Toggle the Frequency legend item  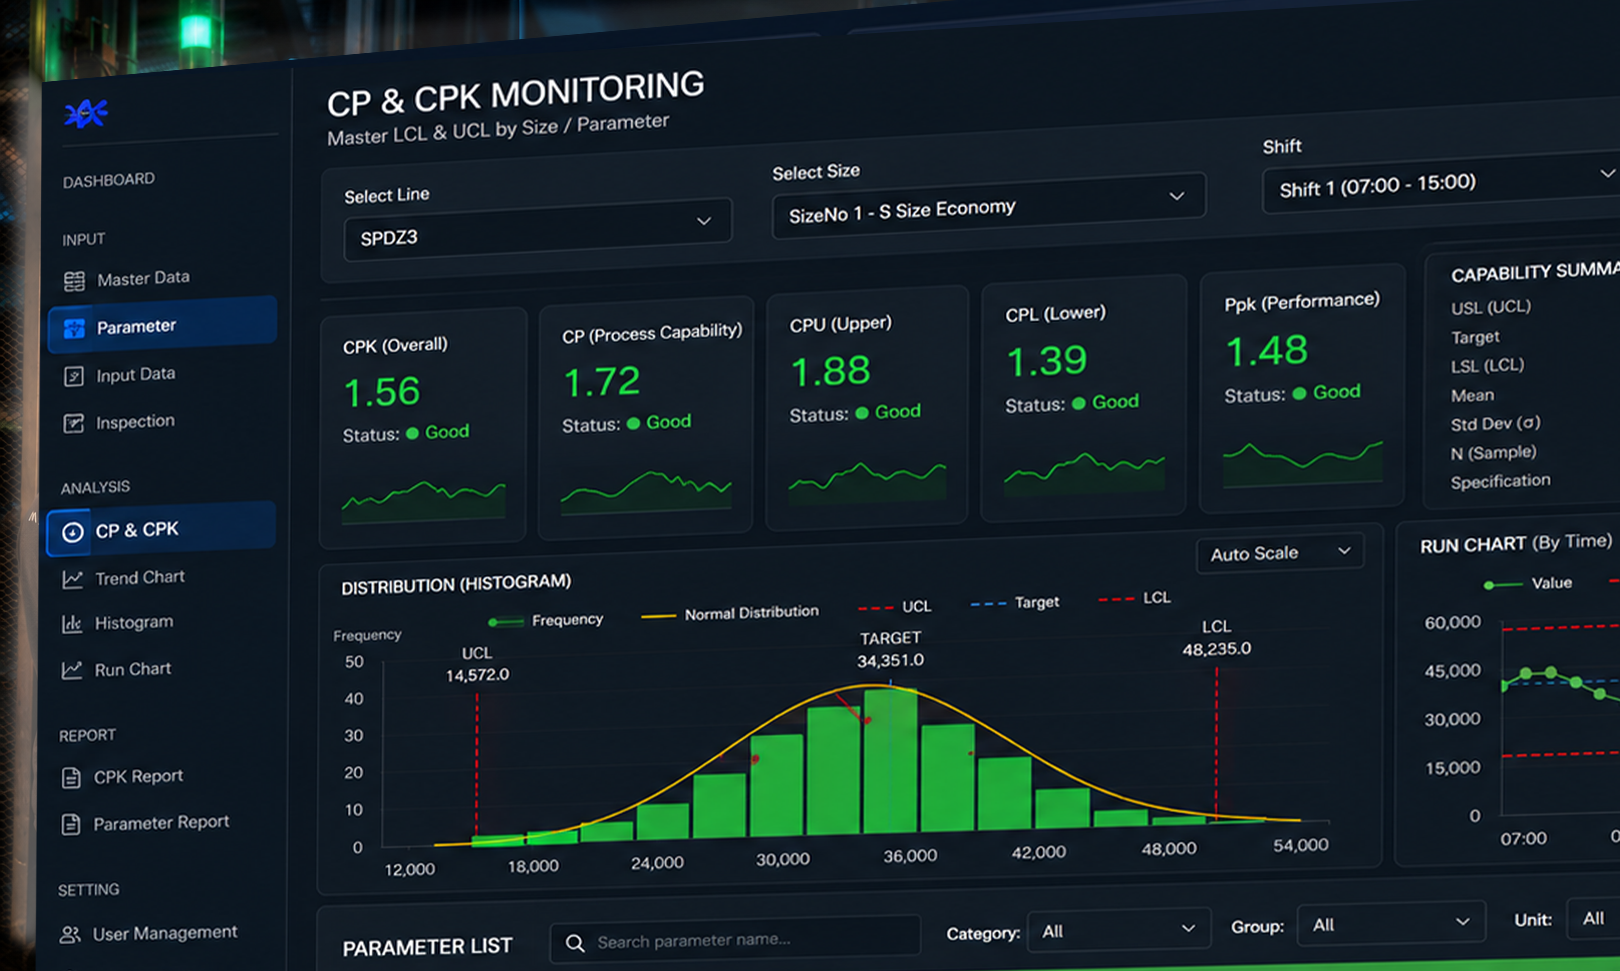point(546,621)
